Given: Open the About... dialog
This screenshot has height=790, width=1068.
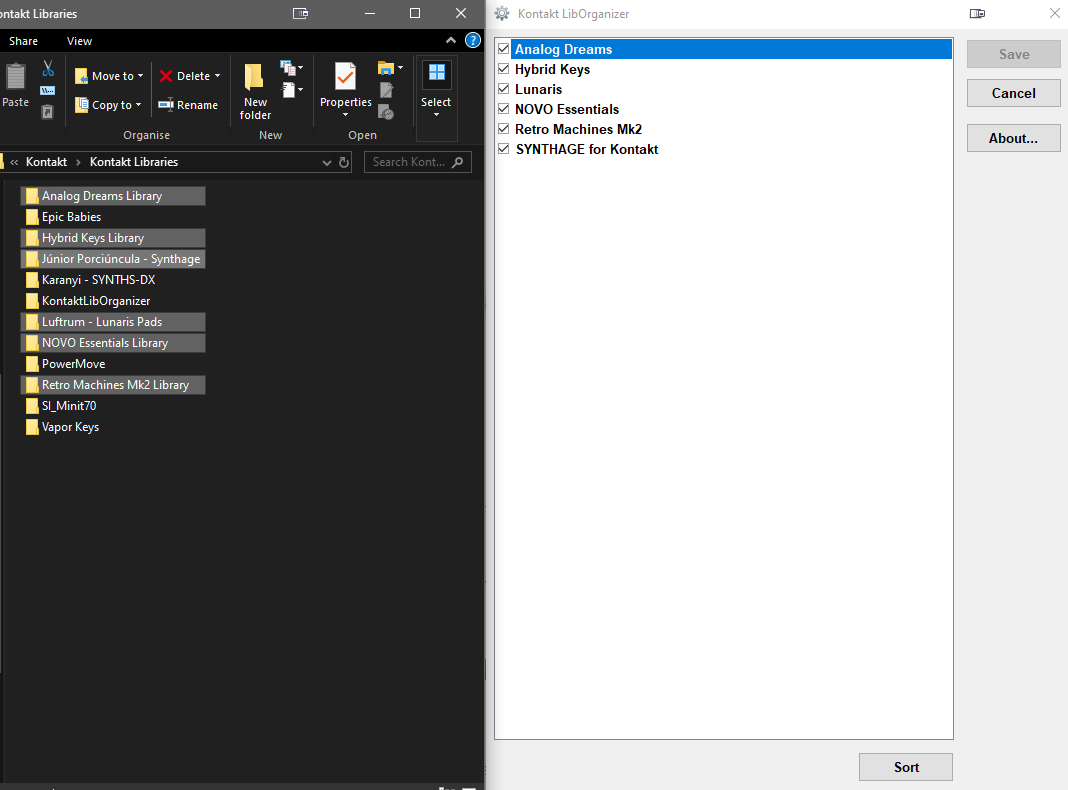Looking at the screenshot, I should tap(1014, 138).
